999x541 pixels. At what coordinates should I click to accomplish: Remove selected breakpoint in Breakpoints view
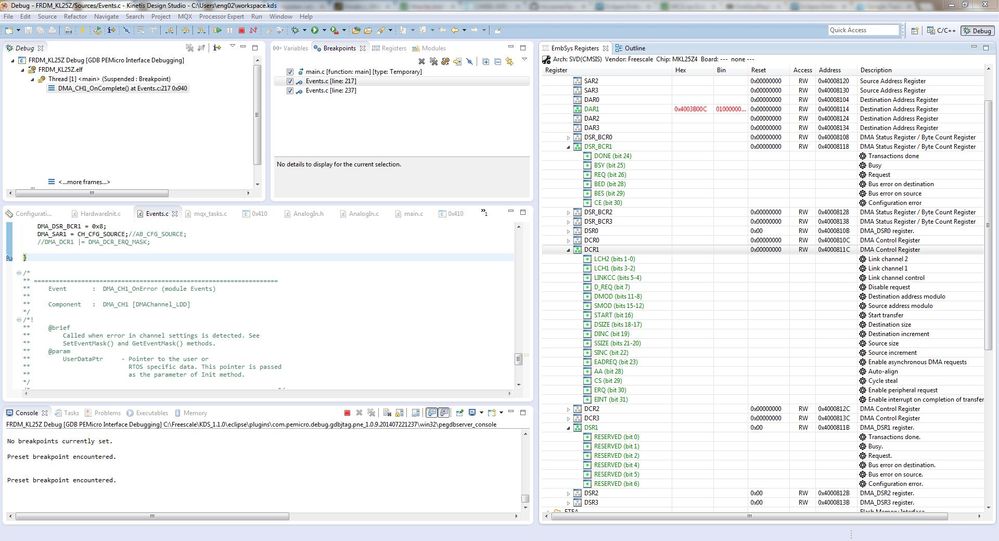point(422,61)
